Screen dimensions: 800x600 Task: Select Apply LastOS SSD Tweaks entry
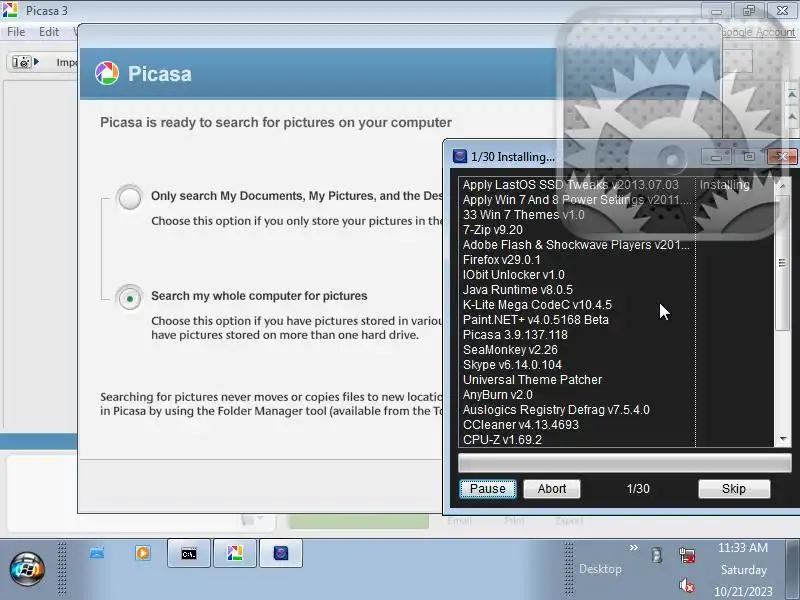coord(570,185)
